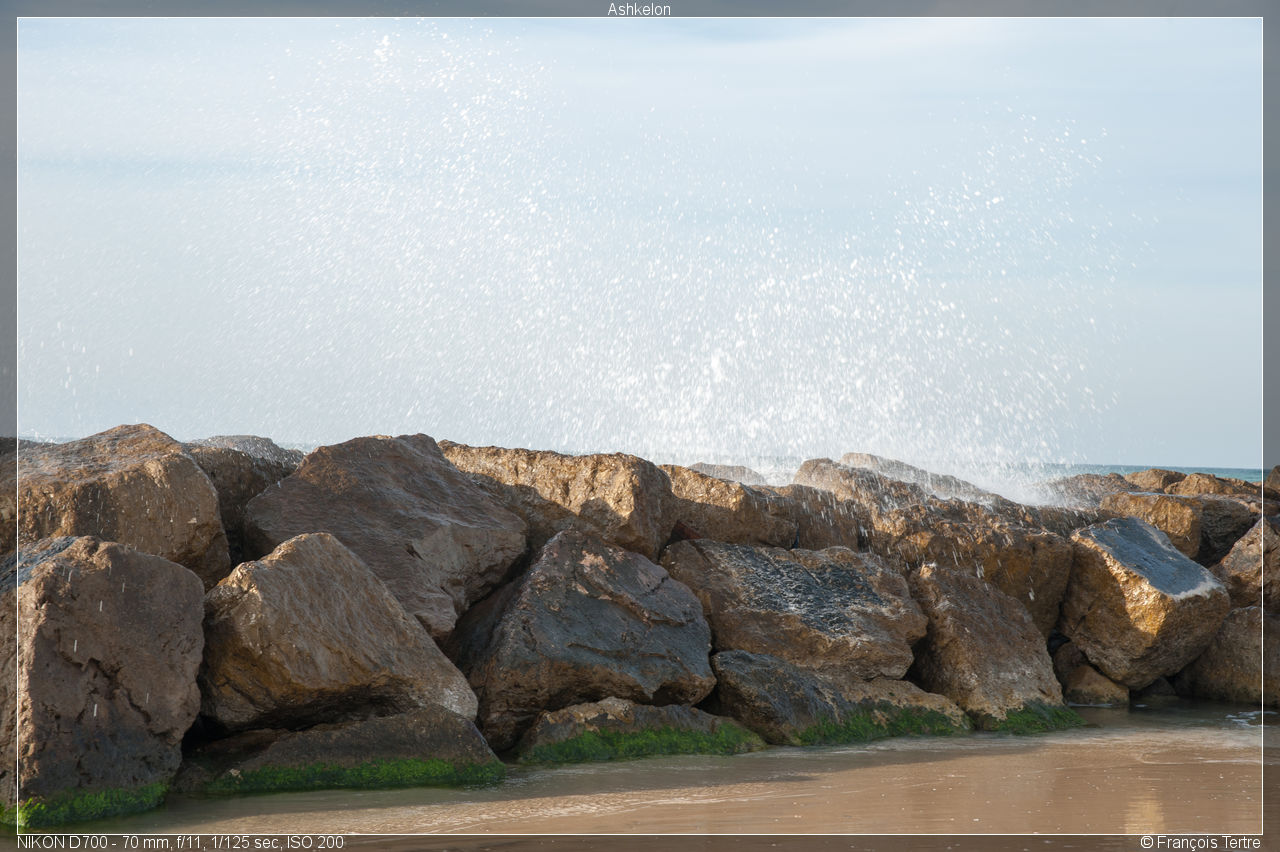The width and height of the screenshot is (1280, 852).
Task: Click the NIKON D700 exposure info caption
Action: (180, 842)
